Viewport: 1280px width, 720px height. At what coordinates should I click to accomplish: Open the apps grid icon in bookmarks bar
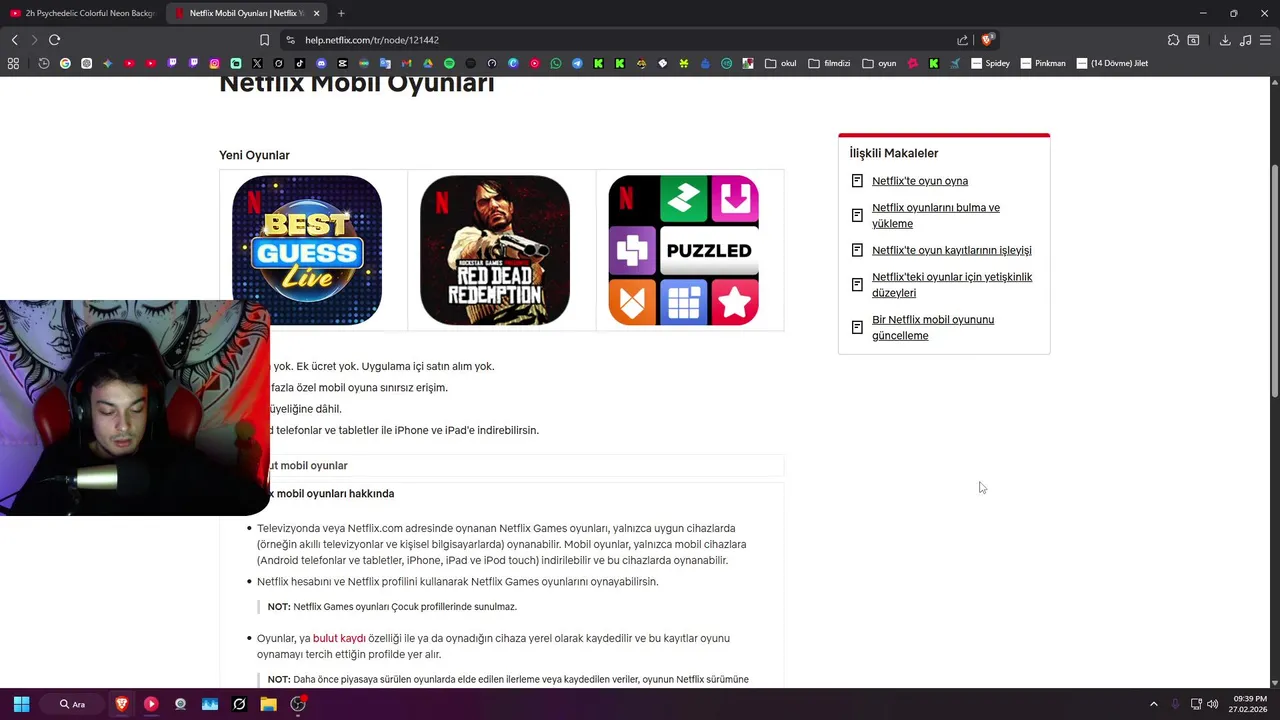point(13,63)
